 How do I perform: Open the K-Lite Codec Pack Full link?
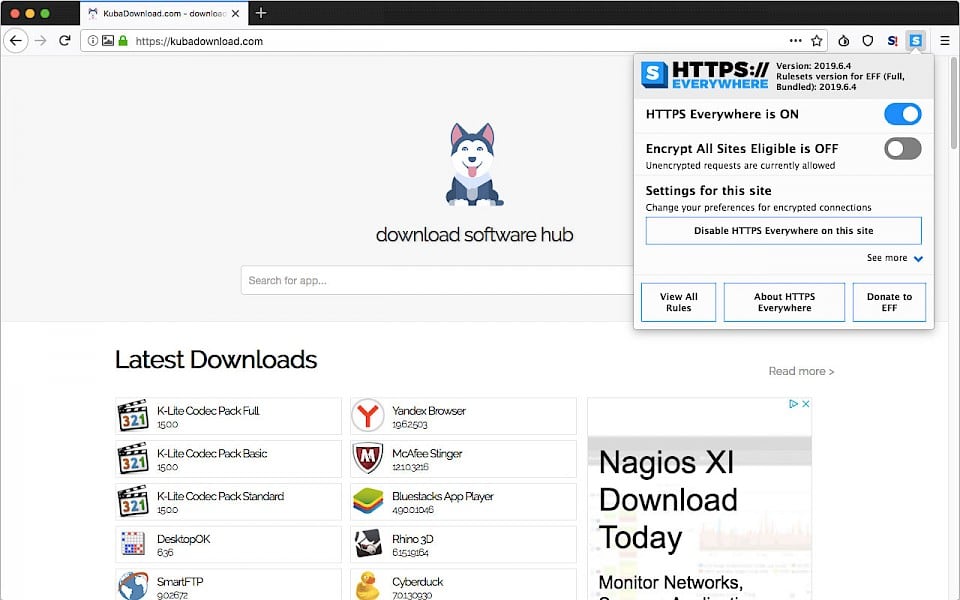click(x=208, y=411)
